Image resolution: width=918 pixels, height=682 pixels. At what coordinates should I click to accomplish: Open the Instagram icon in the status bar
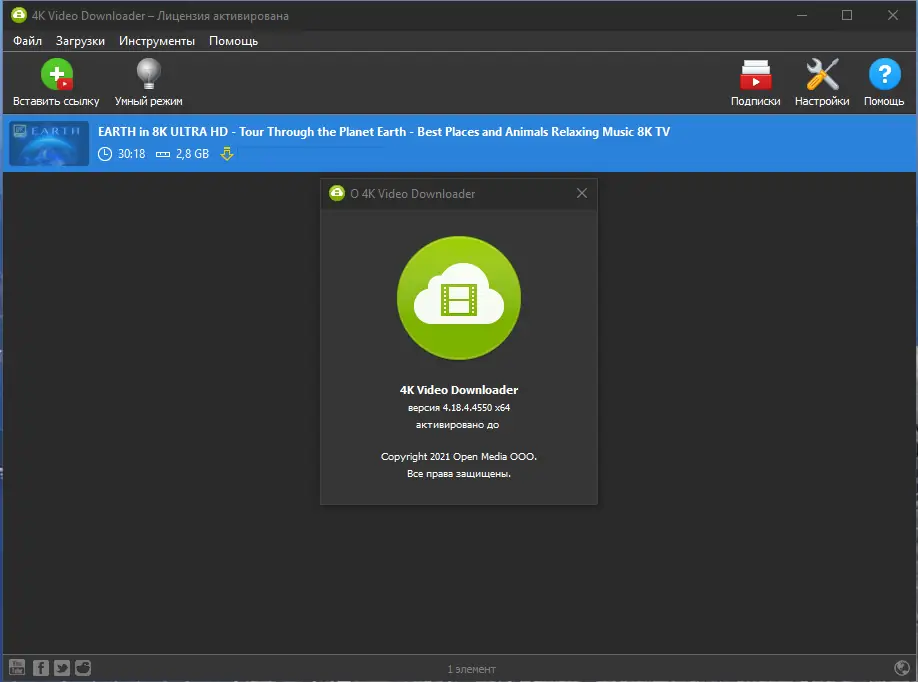[x=82, y=667]
